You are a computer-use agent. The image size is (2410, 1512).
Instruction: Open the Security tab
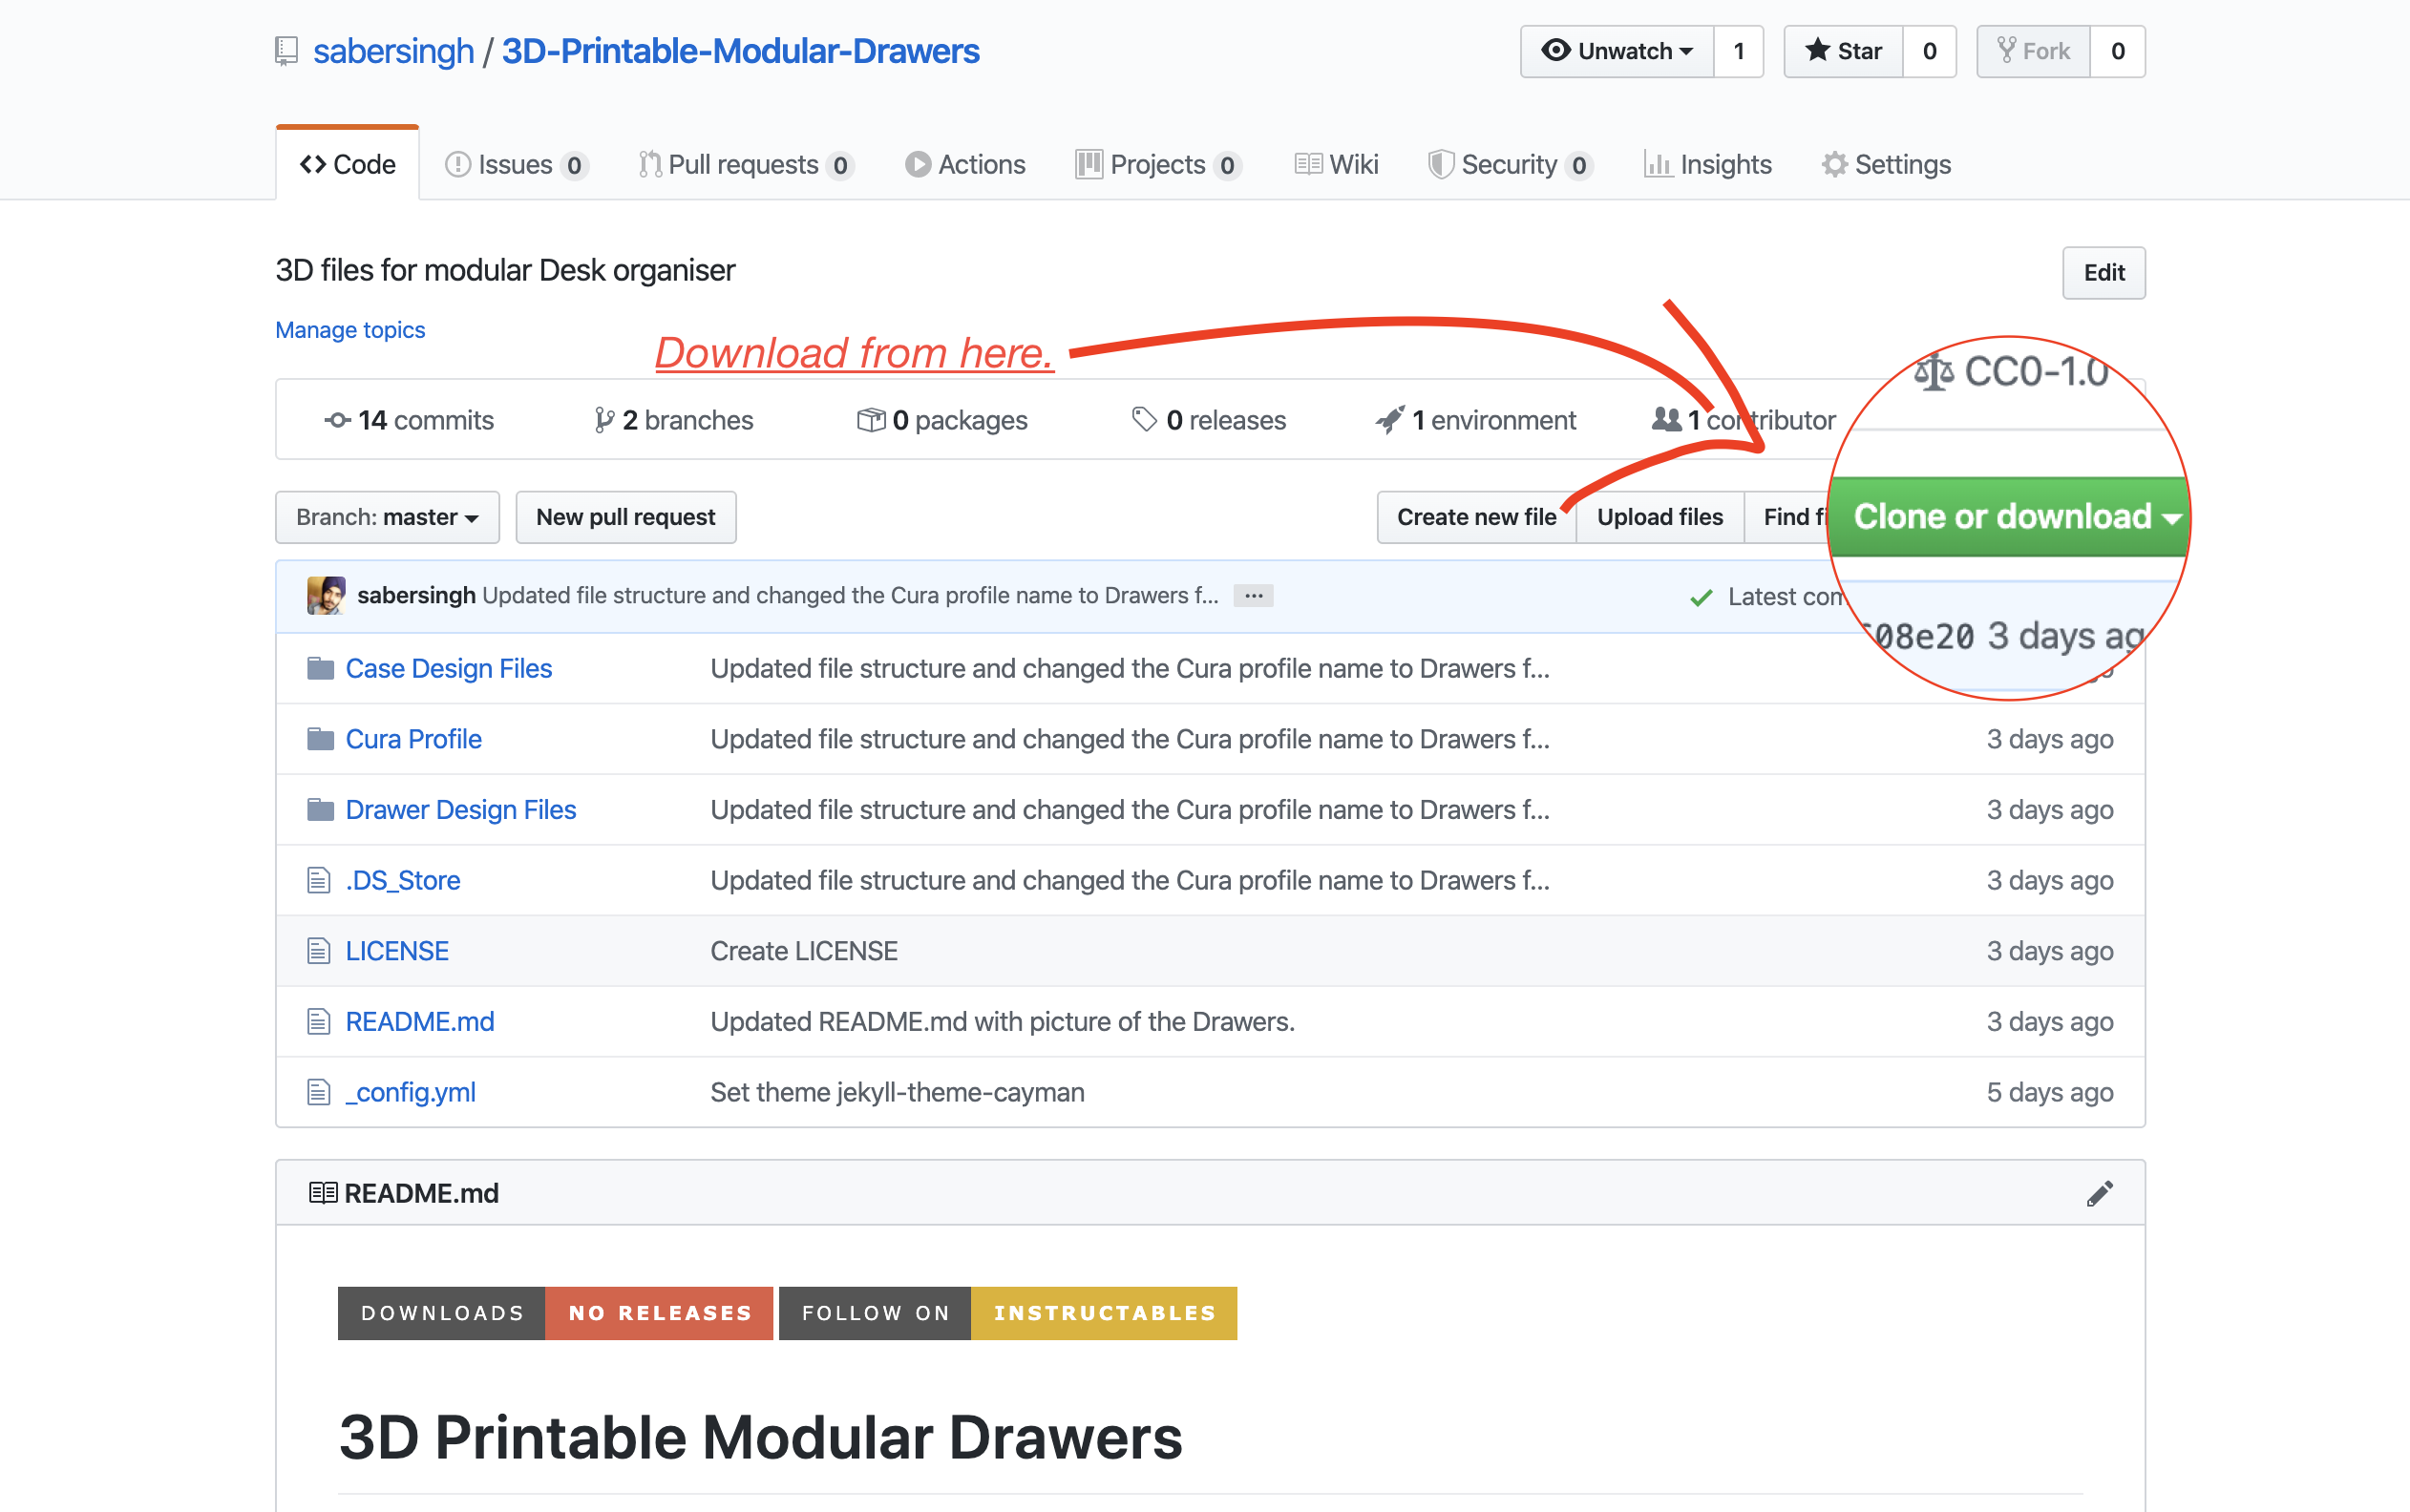pyautogui.click(x=1510, y=164)
